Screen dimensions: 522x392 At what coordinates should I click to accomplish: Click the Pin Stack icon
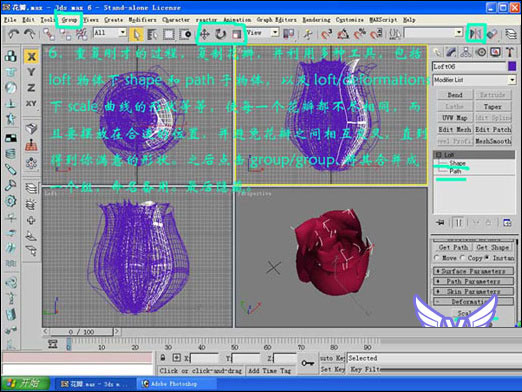coord(441,222)
